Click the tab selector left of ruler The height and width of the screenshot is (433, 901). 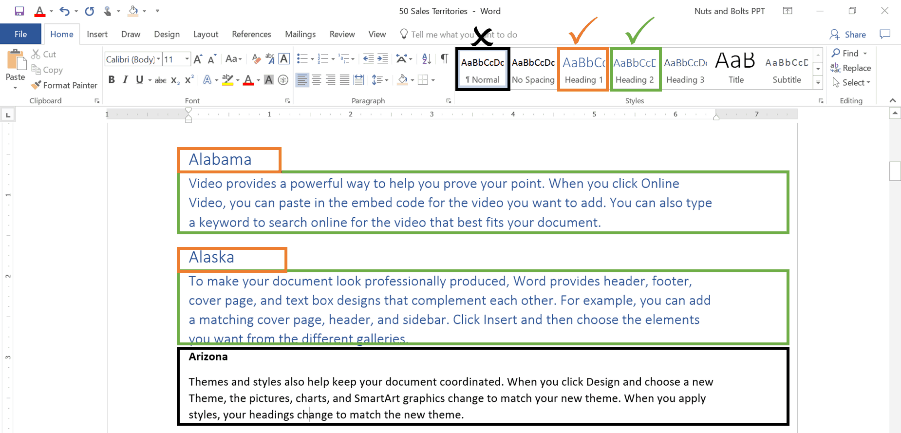8,115
